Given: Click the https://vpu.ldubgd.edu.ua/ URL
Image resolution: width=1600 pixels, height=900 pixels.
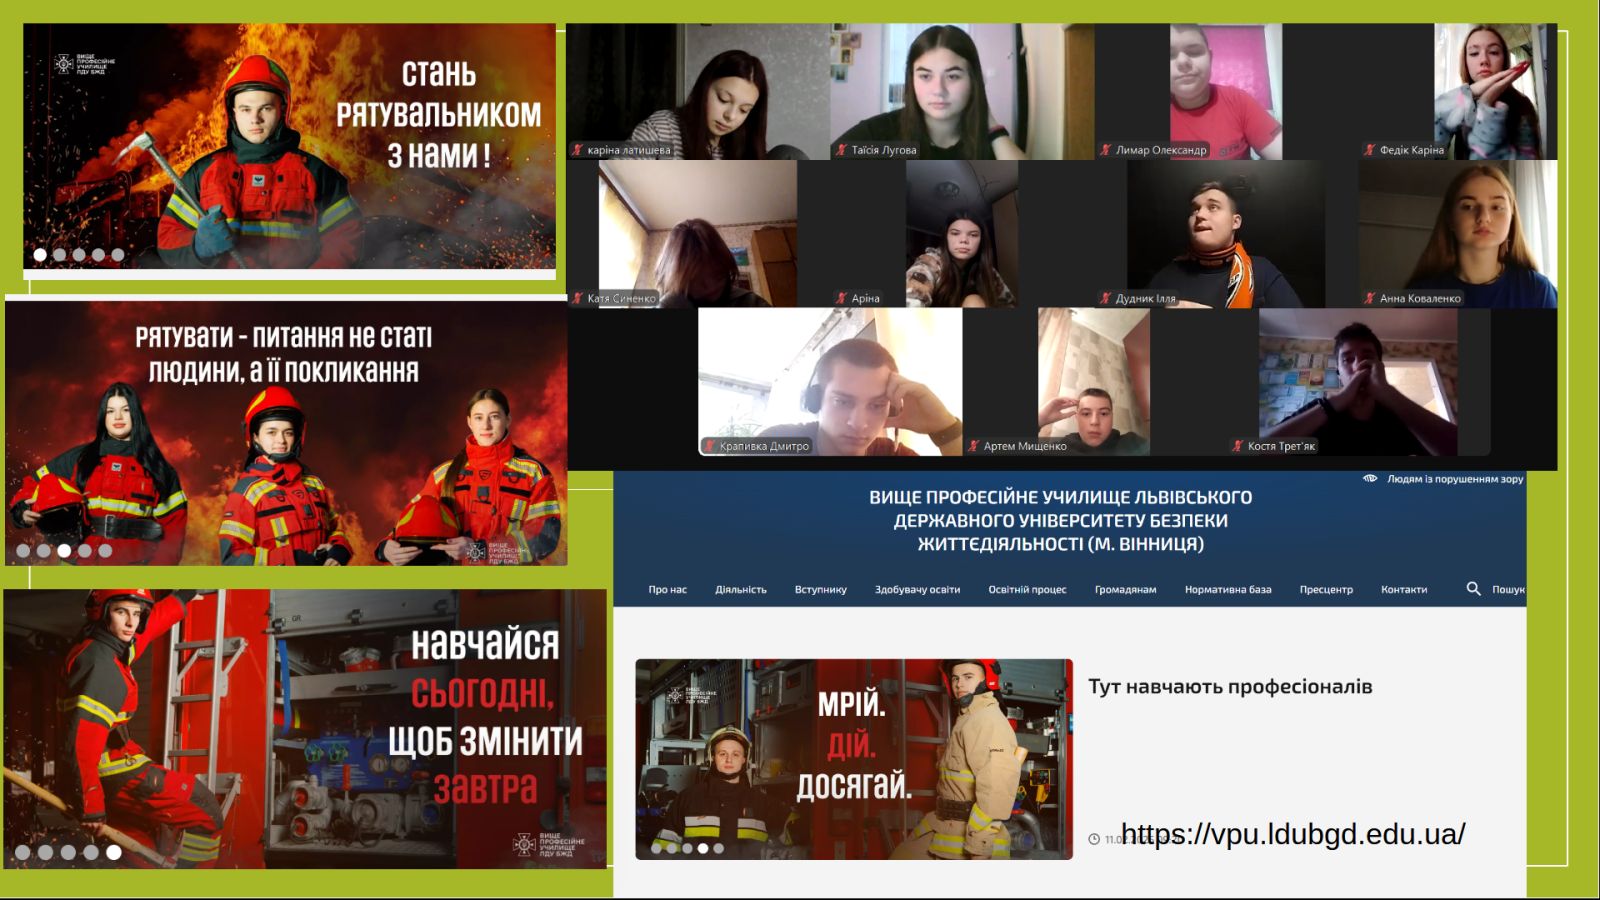Looking at the screenshot, I should pyautogui.click(x=1293, y=834).
